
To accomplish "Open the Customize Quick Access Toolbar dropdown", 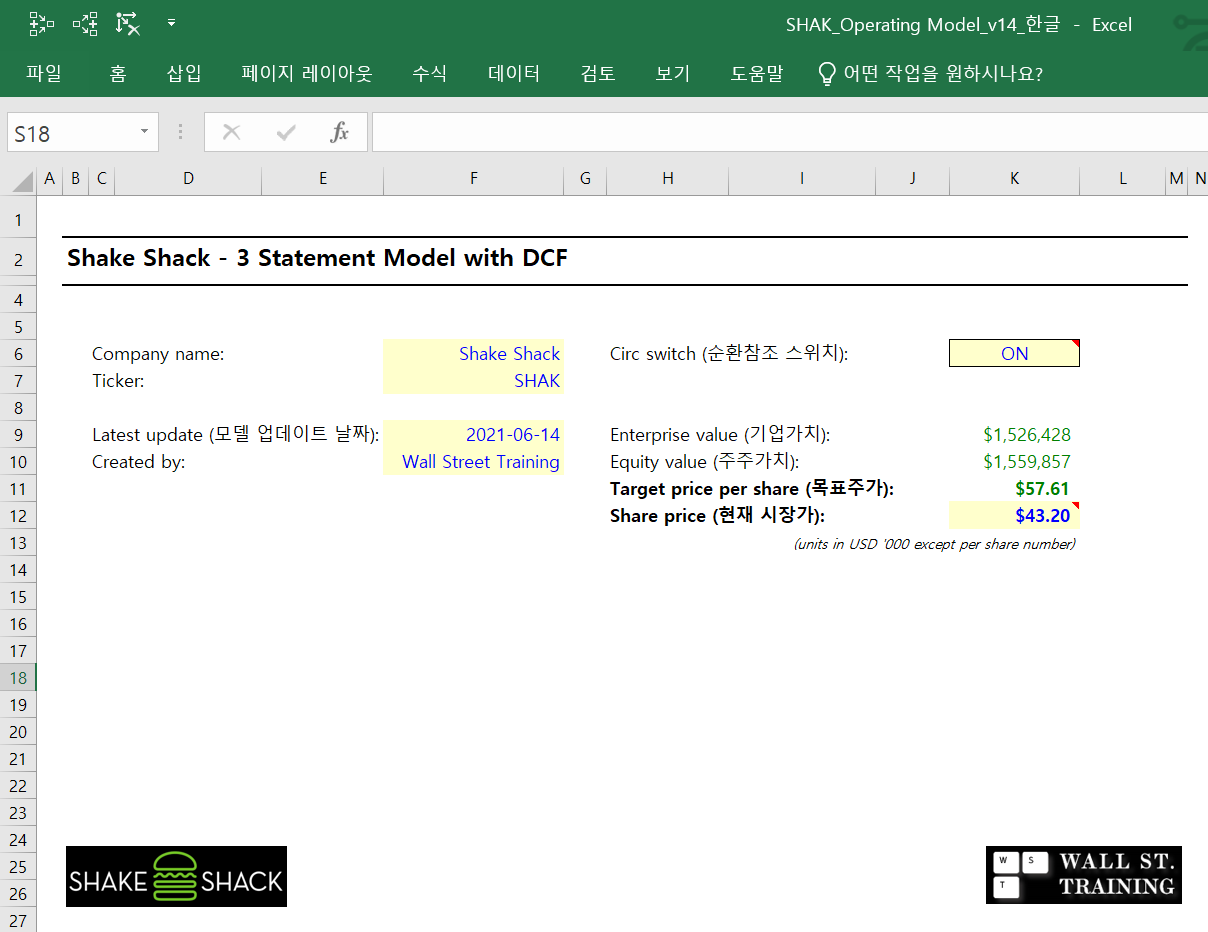I will [x=171, y=23].
